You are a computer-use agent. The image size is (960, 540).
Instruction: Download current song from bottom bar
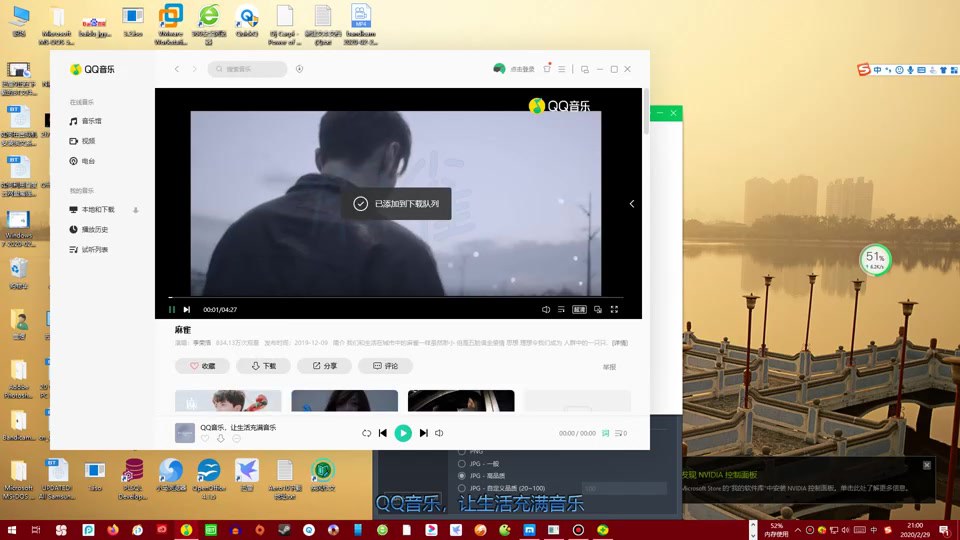220,438
